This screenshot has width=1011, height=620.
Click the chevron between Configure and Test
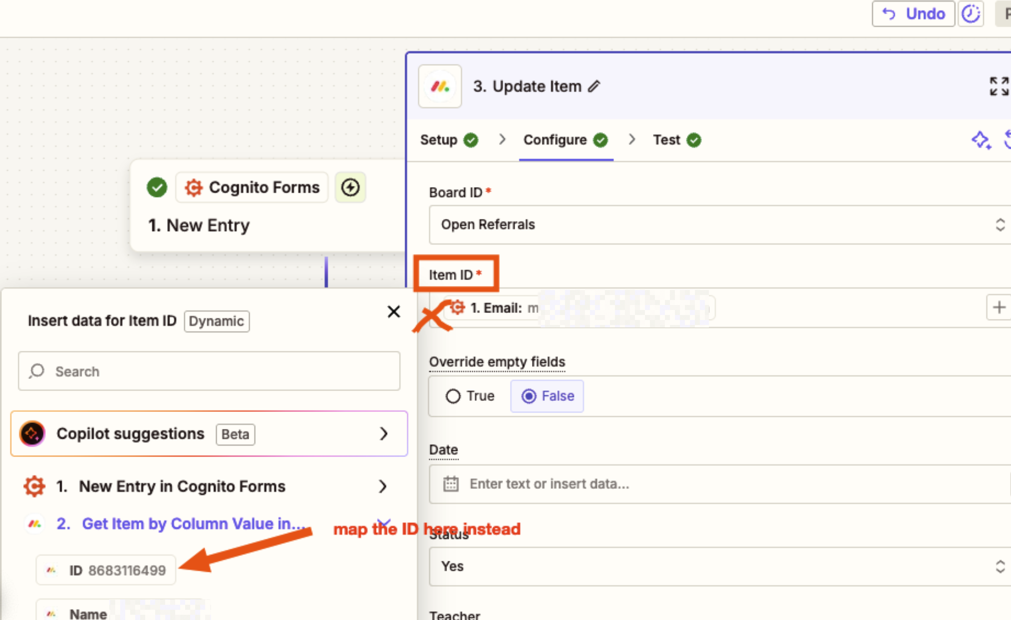632,140
